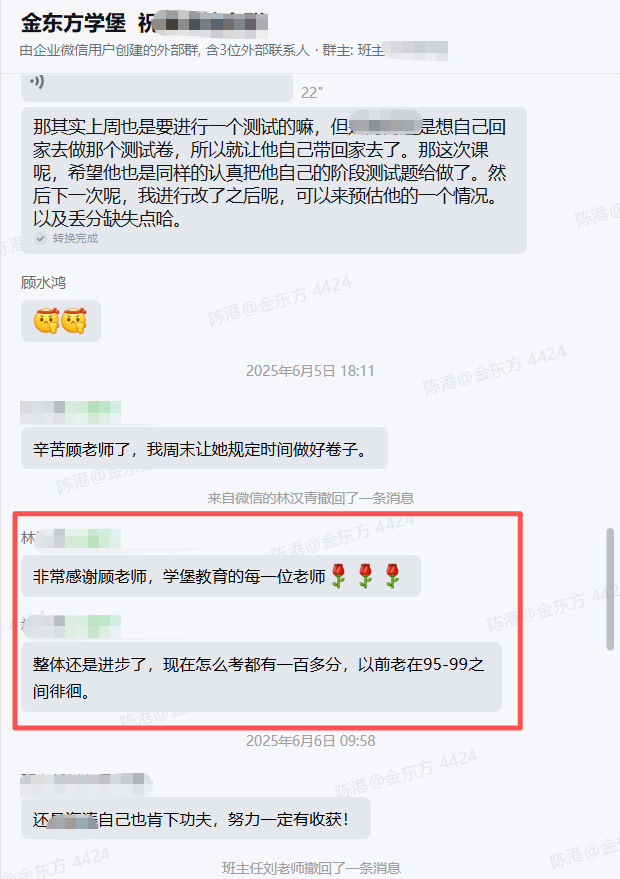
Task: Click the middle rose emoji
Action: coord(365,576)
